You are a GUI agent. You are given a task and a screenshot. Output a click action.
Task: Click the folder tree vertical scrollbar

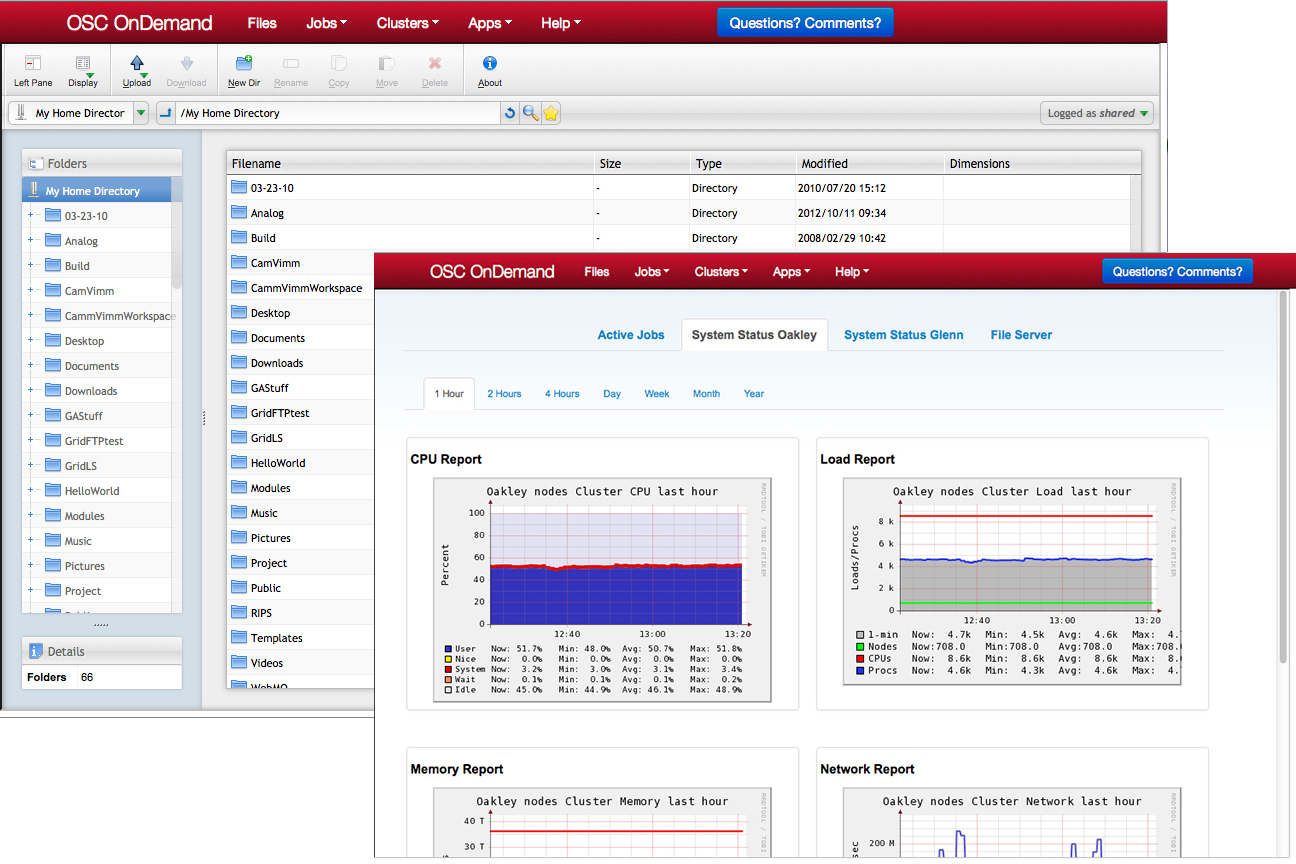(x=177, y=245)
